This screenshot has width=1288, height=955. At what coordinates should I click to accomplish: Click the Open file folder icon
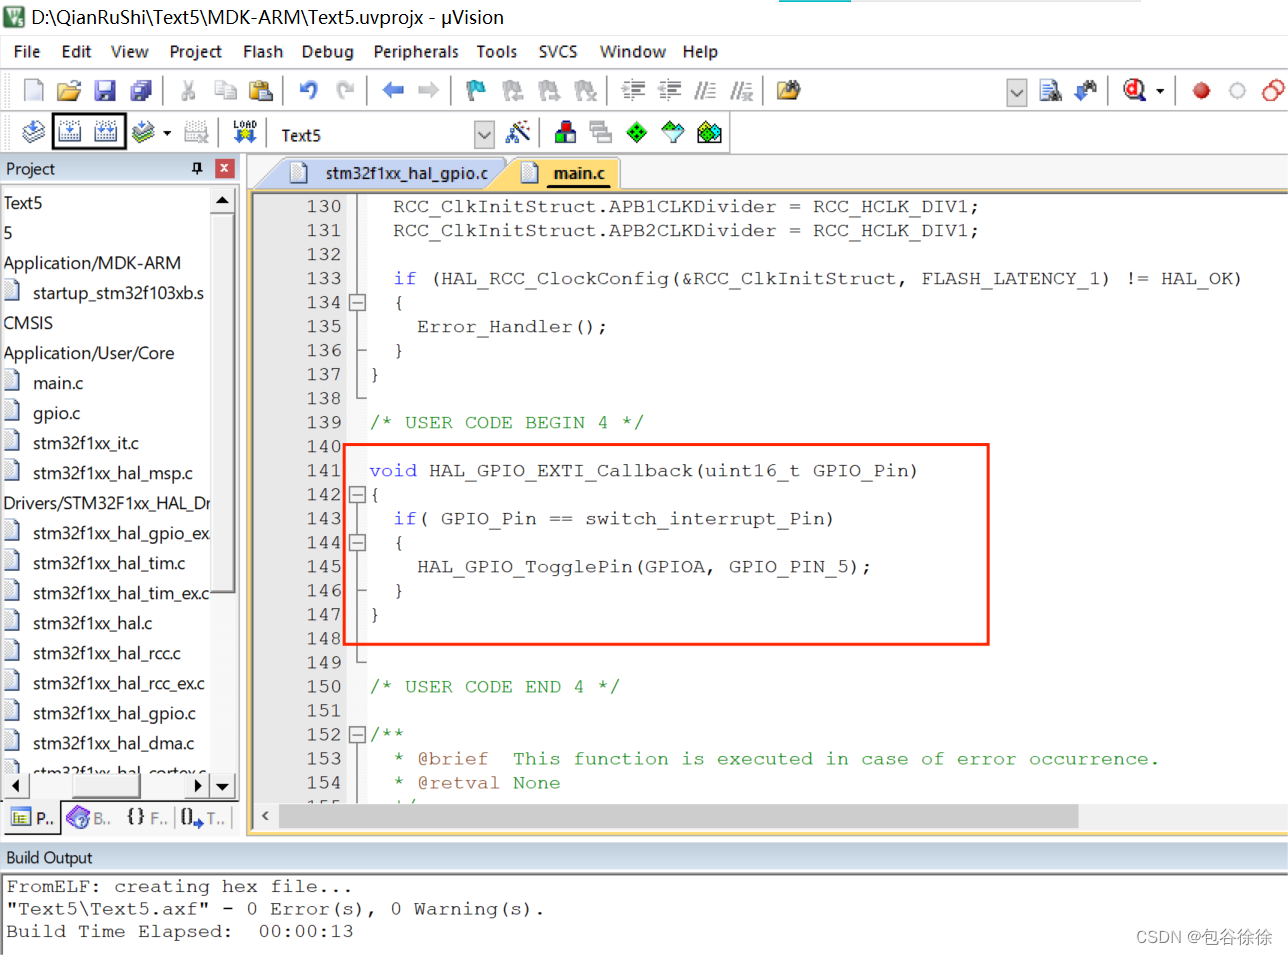point(69,91)
